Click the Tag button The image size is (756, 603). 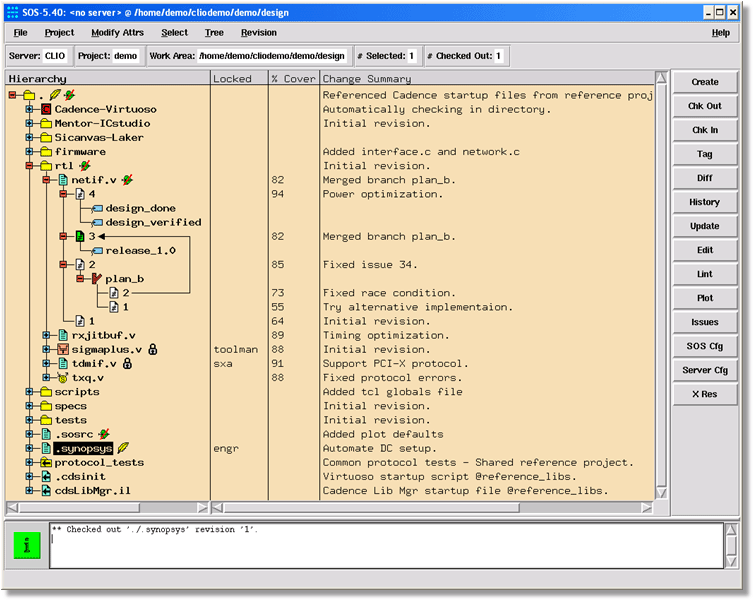click(705, 154)
